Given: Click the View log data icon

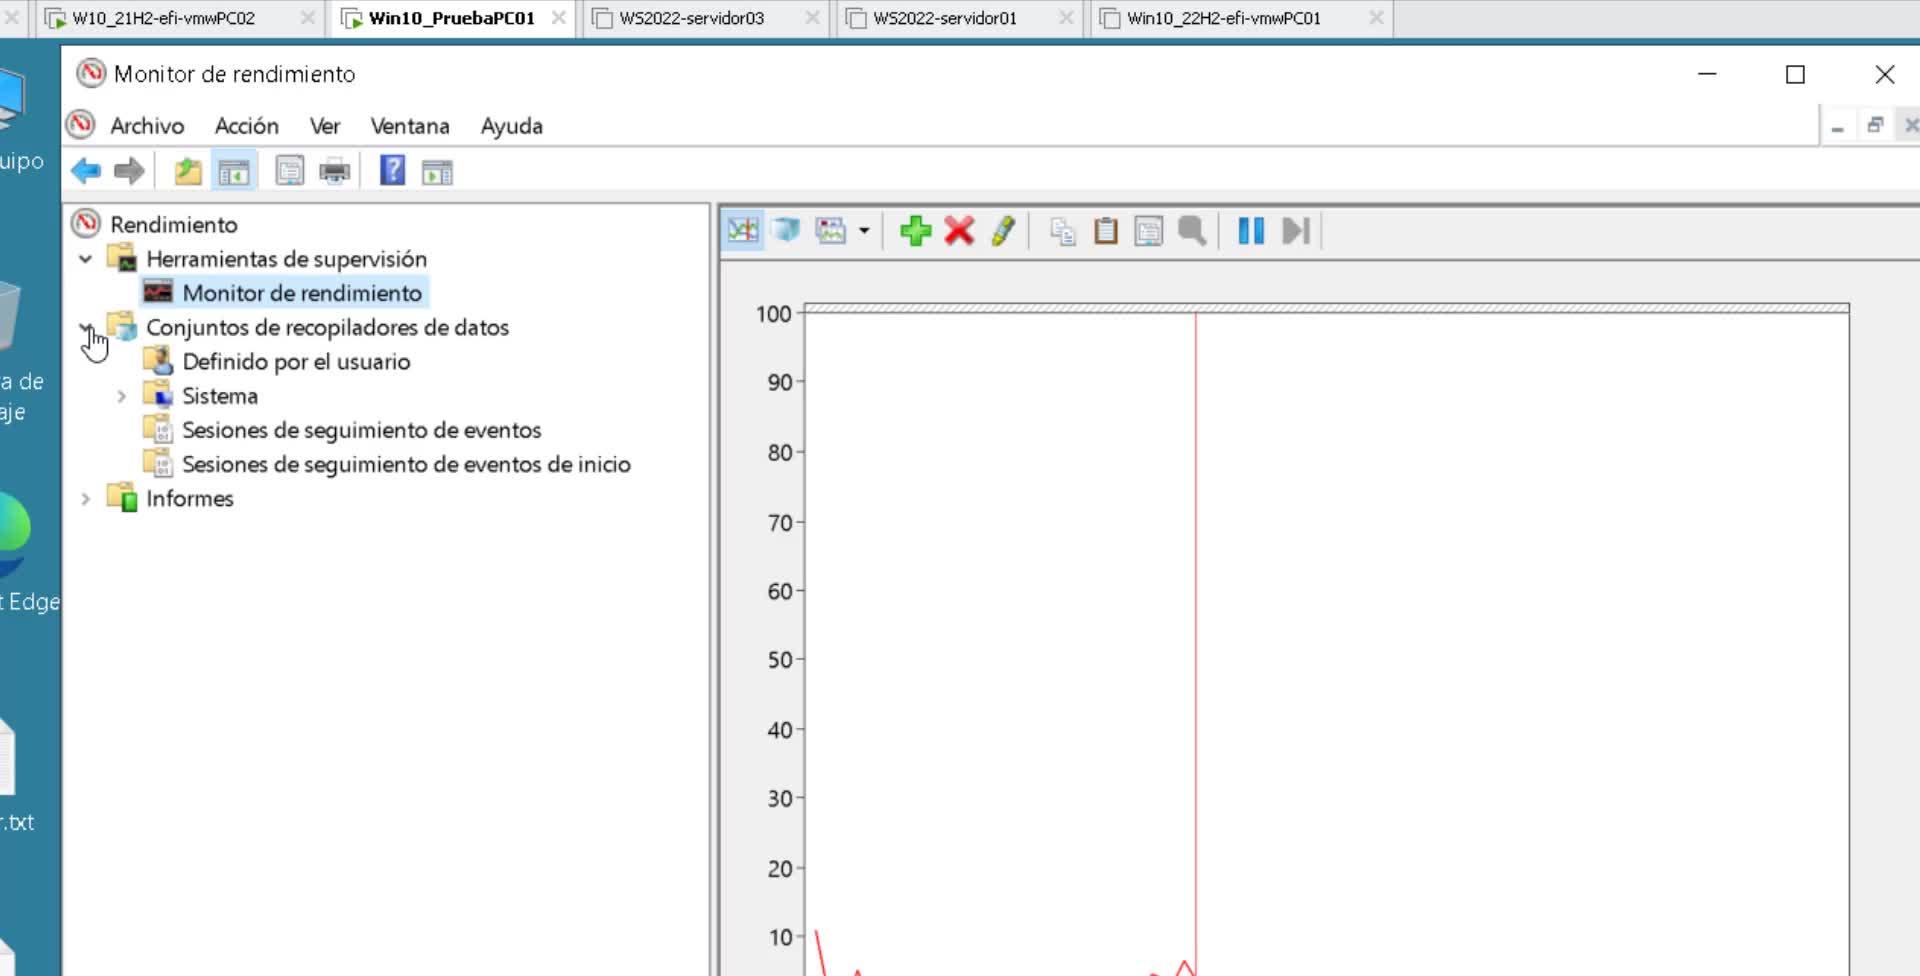Looking at the screenshot, I should pos(787,231).
